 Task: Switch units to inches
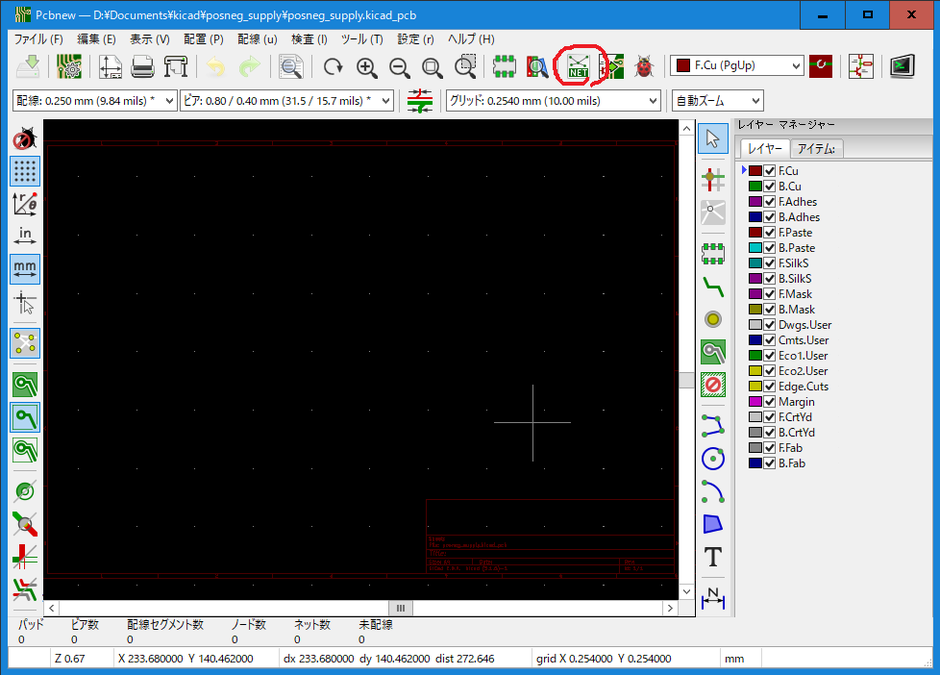(25, 235)
